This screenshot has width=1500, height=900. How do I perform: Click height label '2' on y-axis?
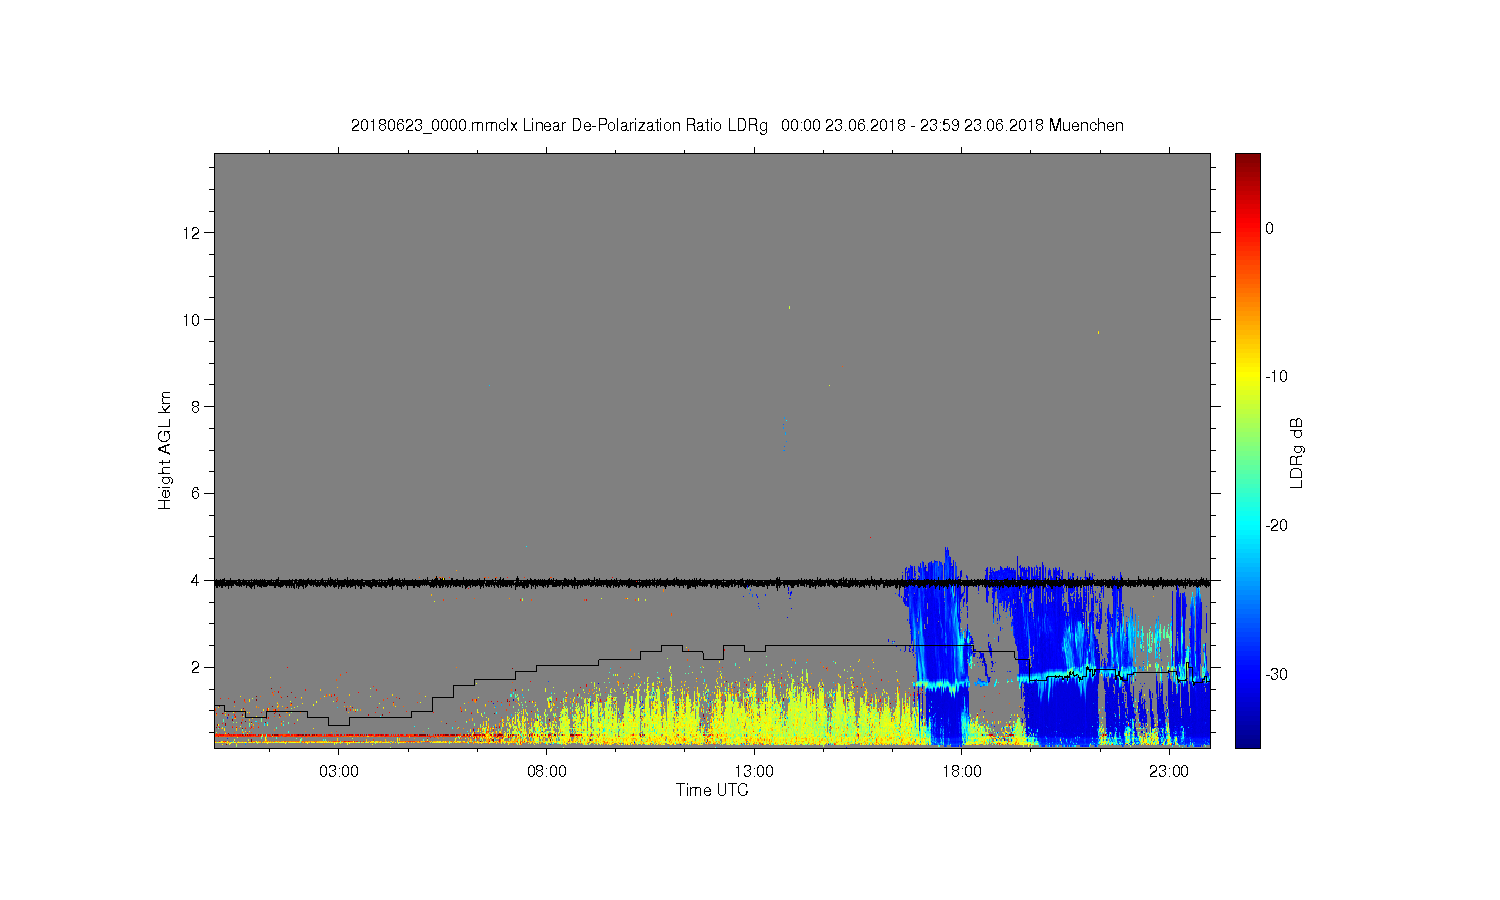coord(196,667)
